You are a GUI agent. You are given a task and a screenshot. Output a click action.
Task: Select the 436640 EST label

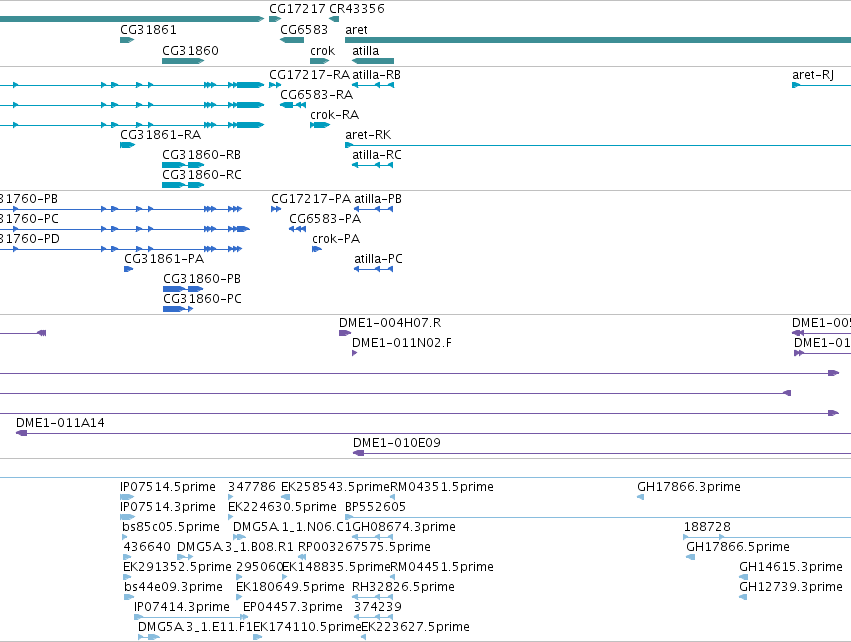tap(147, 547)
